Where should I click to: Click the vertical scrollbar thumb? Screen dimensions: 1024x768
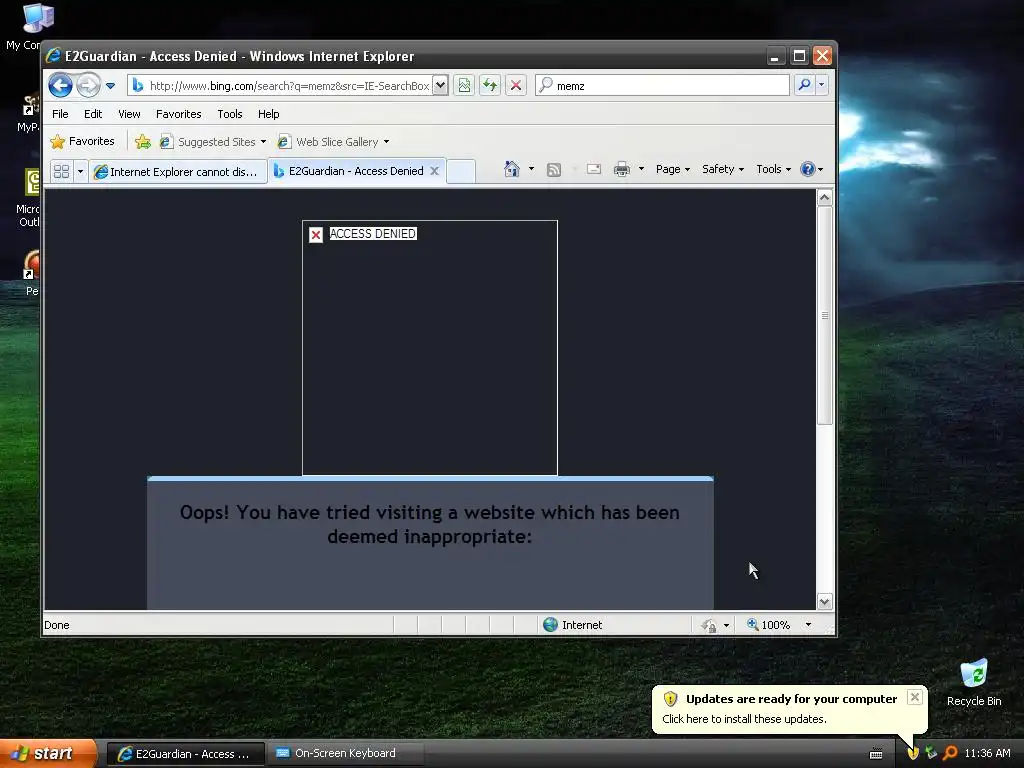pos(825,315)
